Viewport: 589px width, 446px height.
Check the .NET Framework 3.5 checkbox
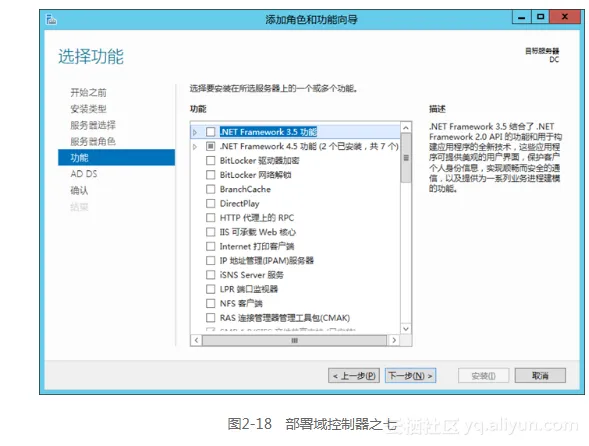coord(211,132)
